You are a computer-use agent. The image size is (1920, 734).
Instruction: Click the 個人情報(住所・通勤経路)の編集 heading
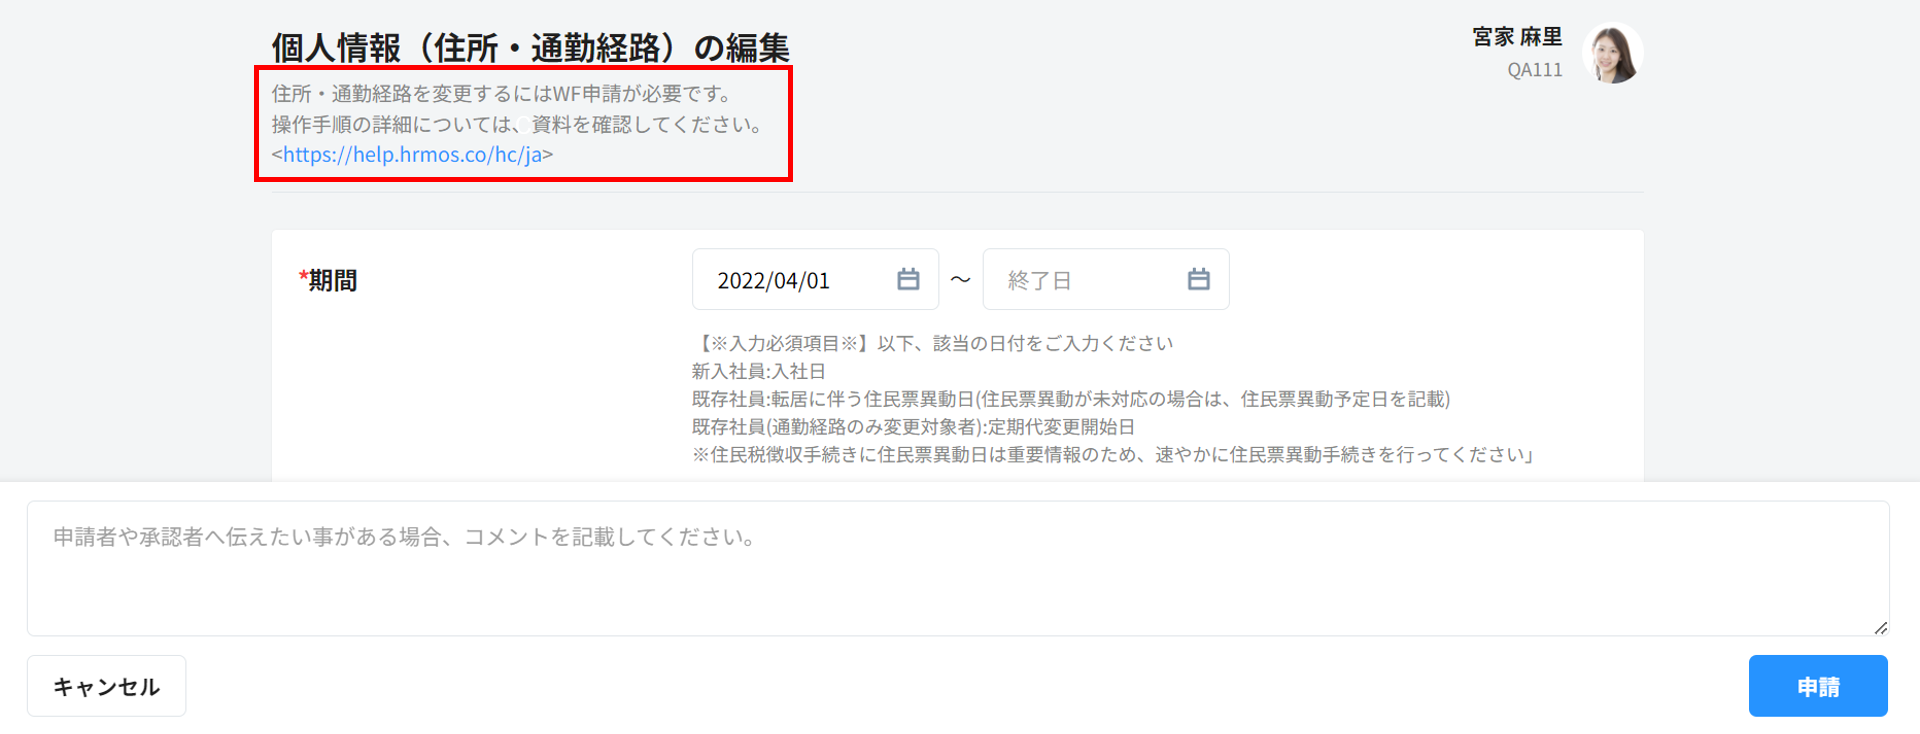[530, 47]
